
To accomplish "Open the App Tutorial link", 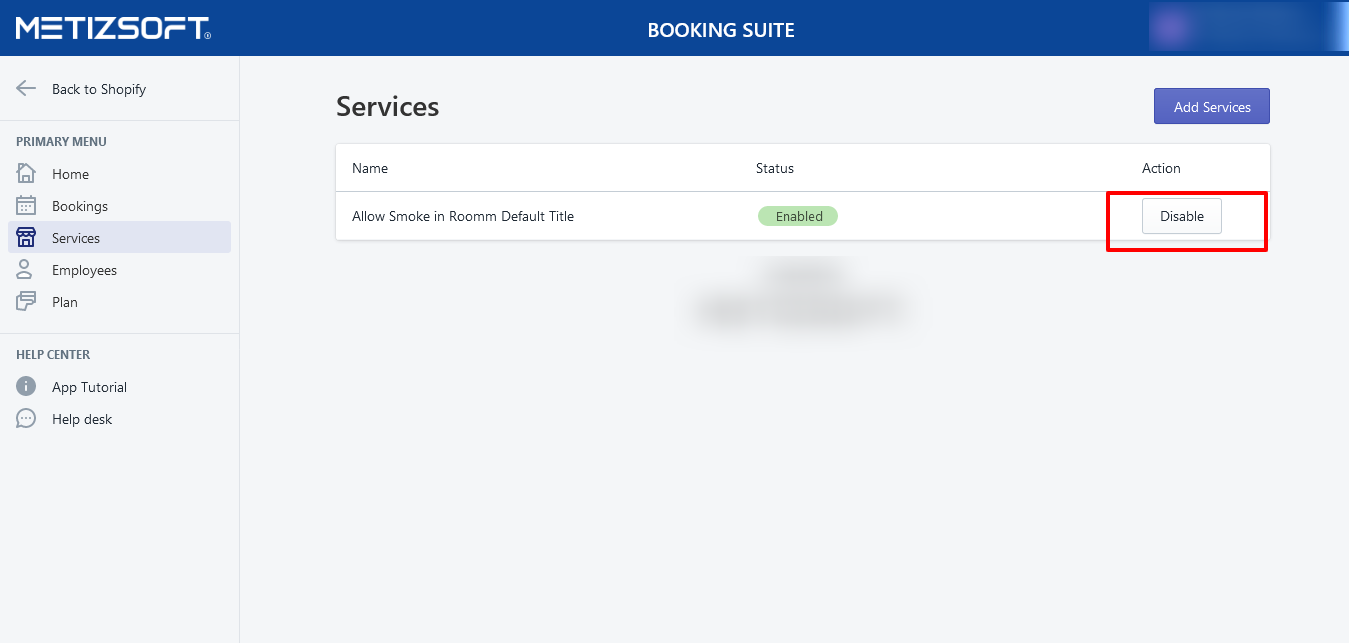I will click(89, 387).
